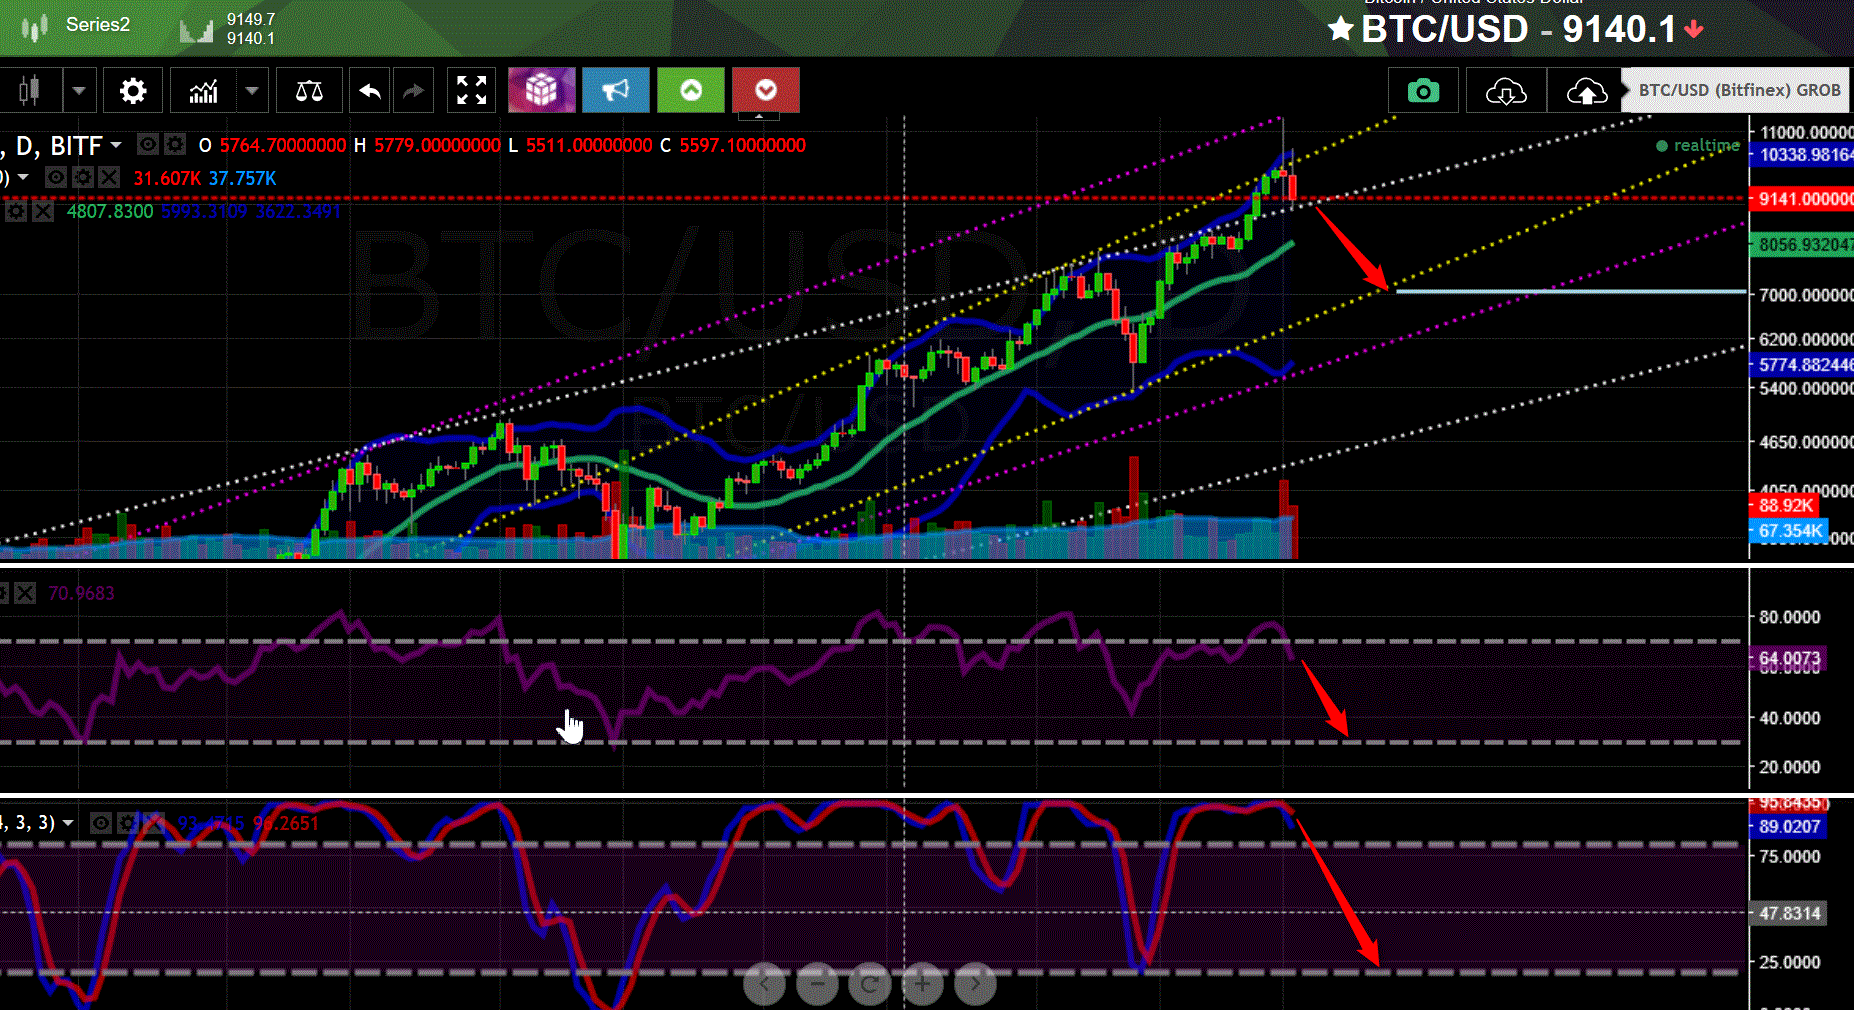Open the D, BITF symbol dropdown
Viewport: 1854px width, 1010px height.
[x=115, y=145]
